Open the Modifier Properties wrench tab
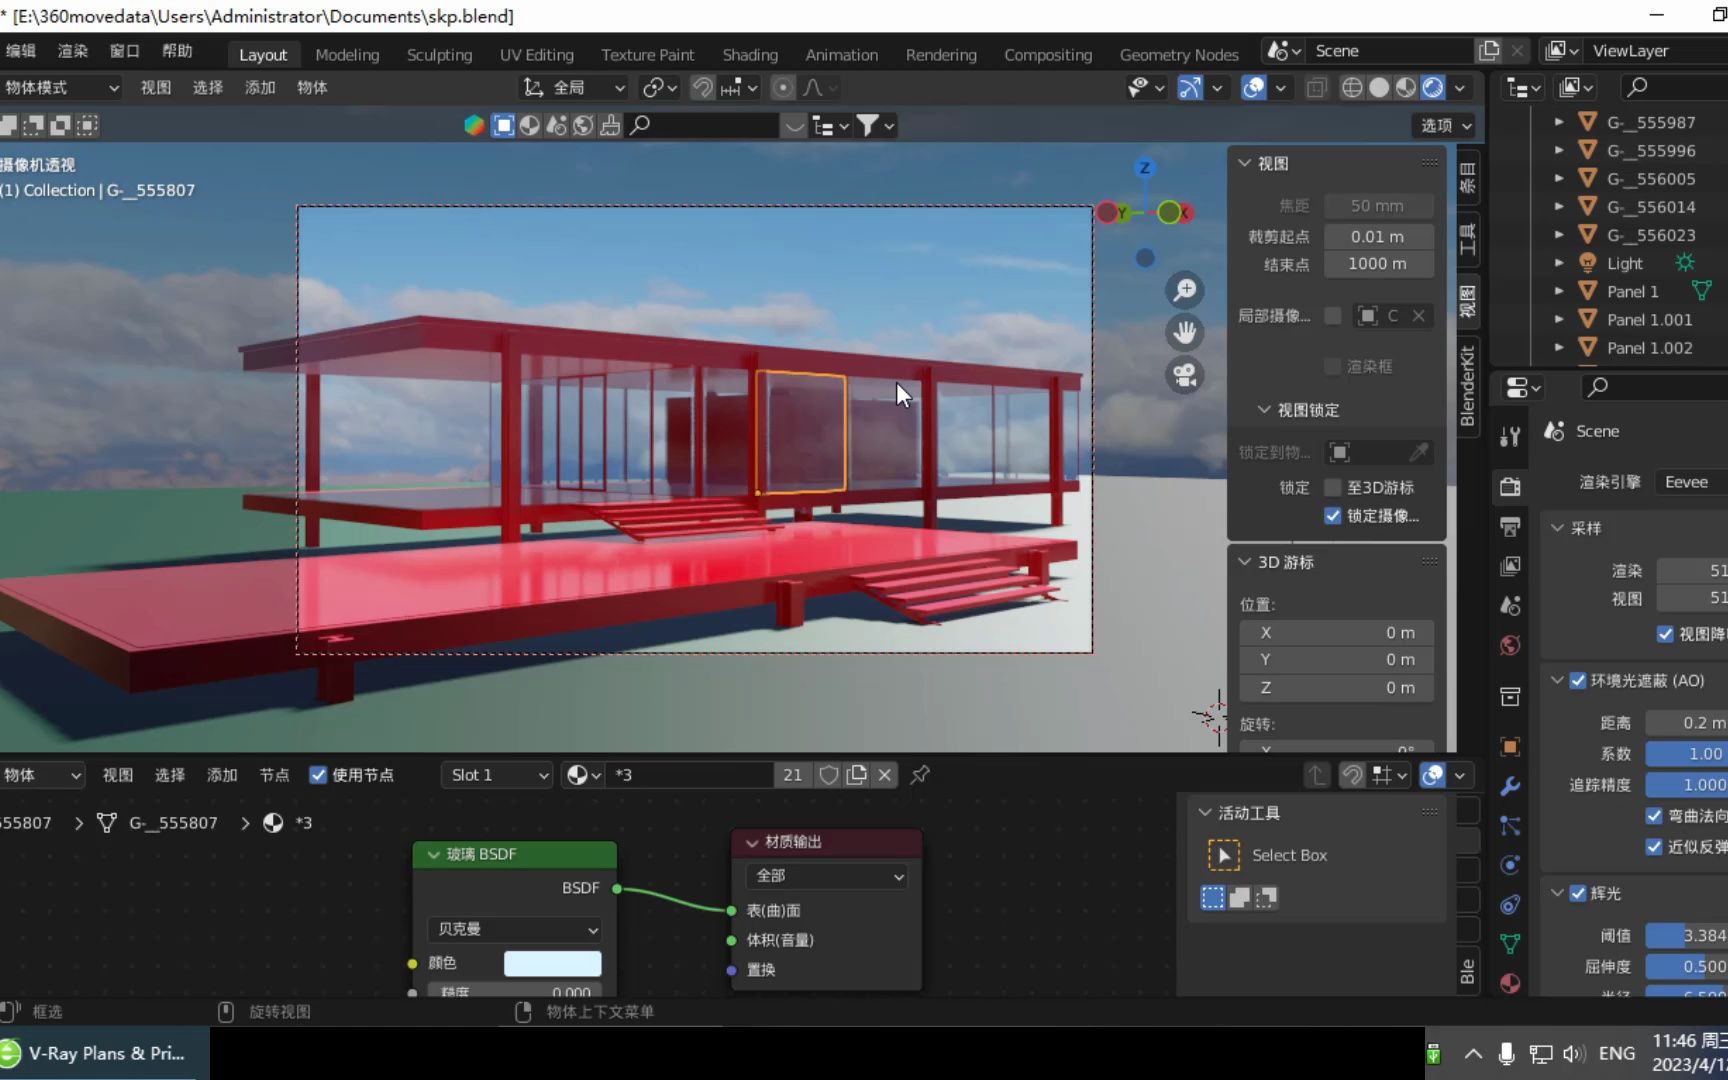Screen dimensions: 1728x1080 [x=1510, y=786]
